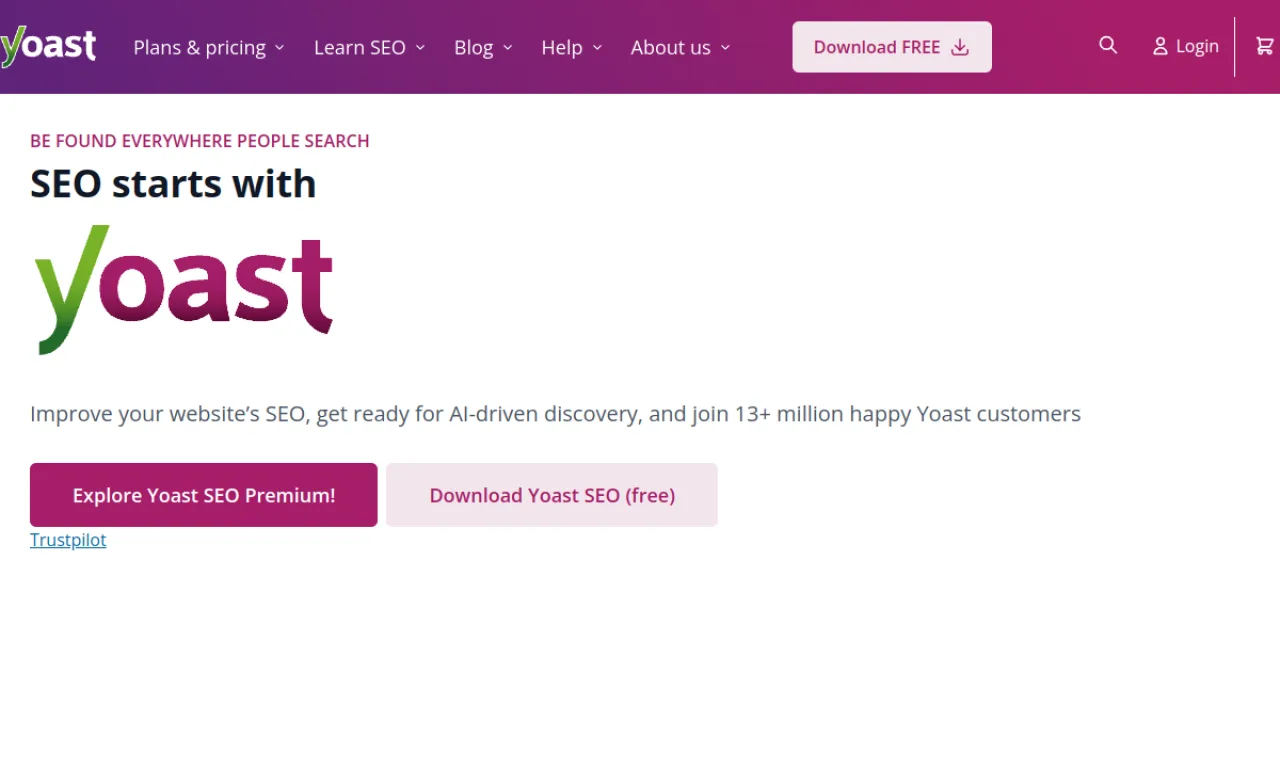Open the Trustpilot link
1280x768 pixels.
coord(68,540)
